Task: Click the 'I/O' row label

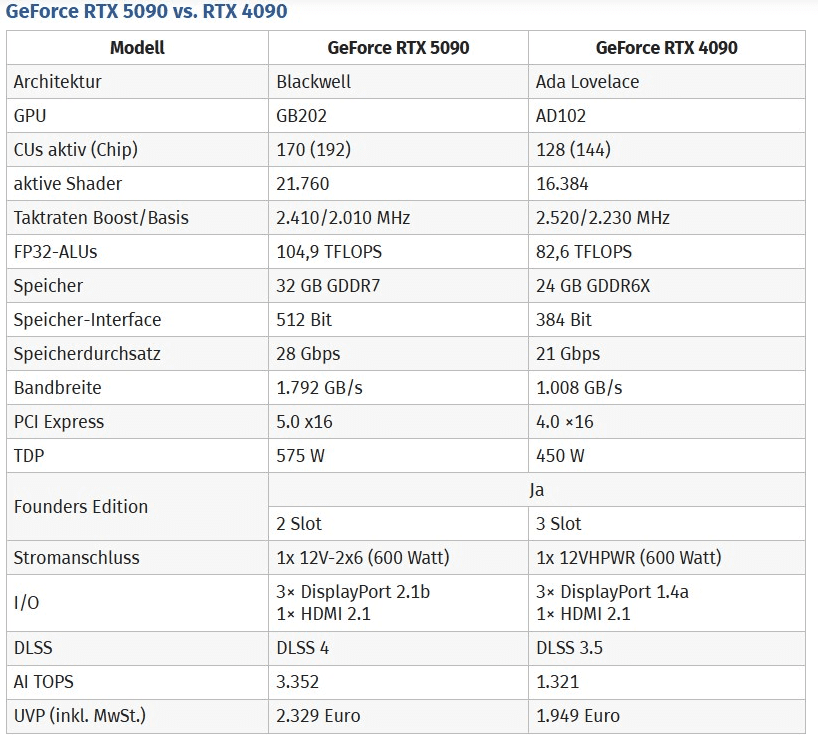Action: 26,602
